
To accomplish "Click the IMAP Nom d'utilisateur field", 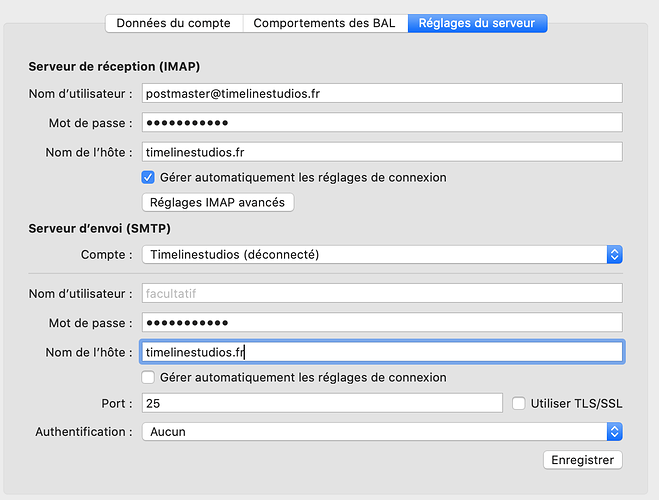I will click(x=382, y=93).
